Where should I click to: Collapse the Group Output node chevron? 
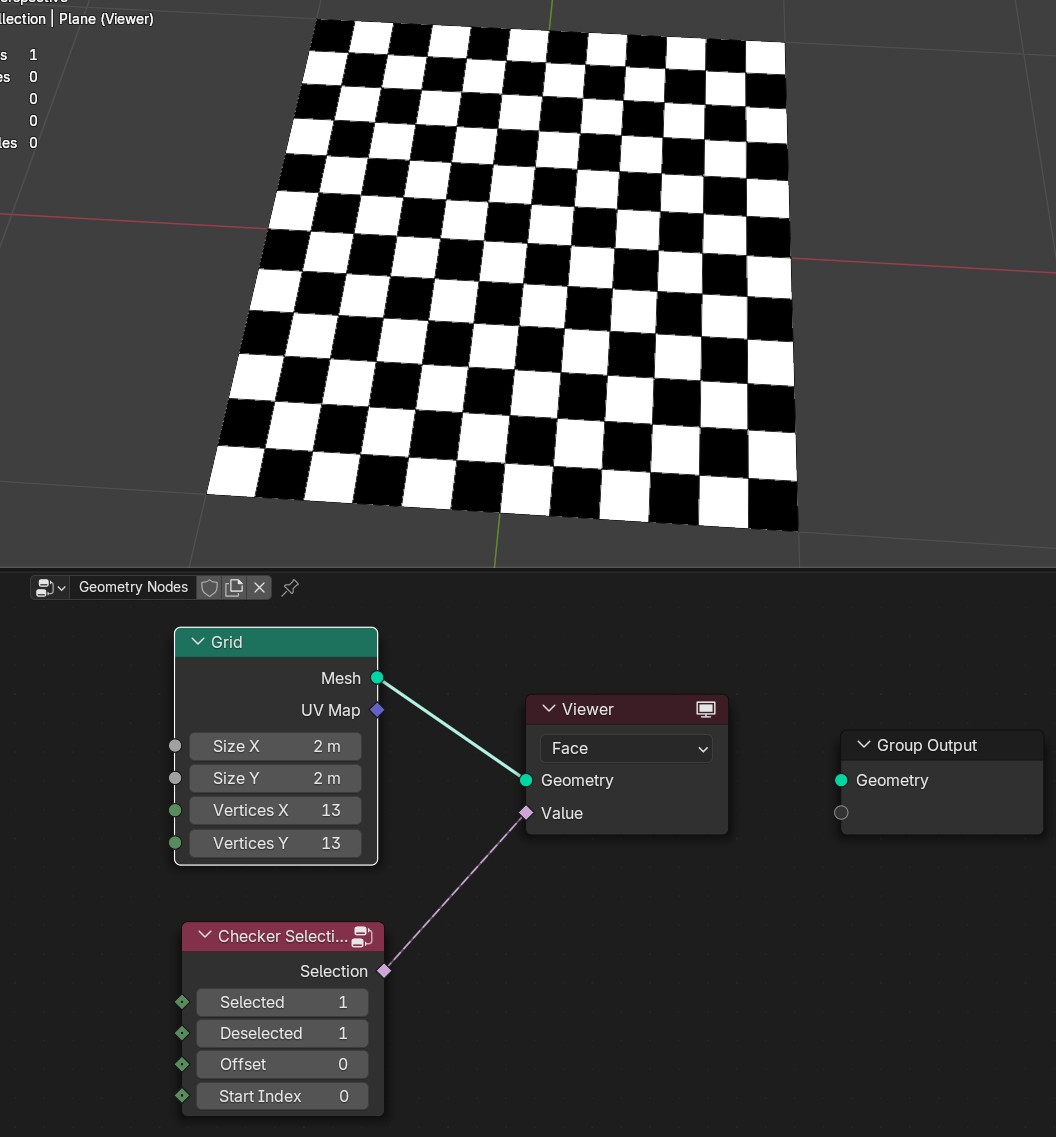(x=864, y=745)
